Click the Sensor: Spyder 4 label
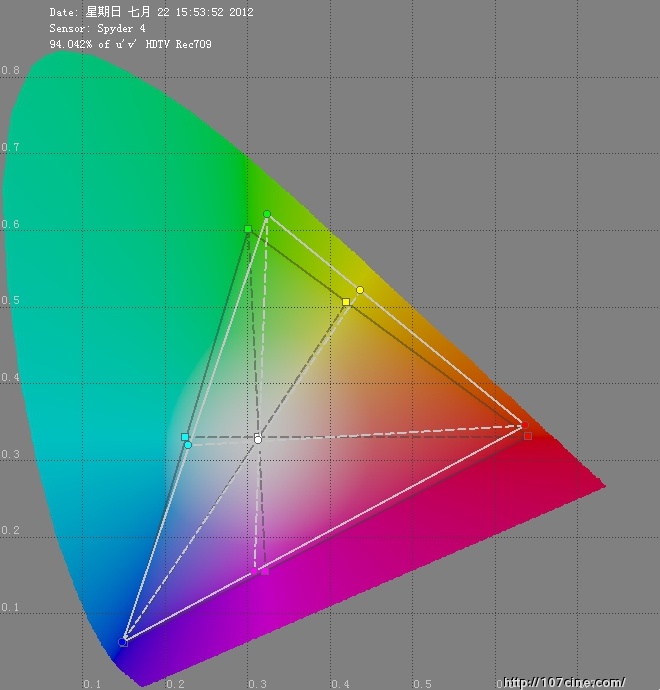 click(95, 29)
